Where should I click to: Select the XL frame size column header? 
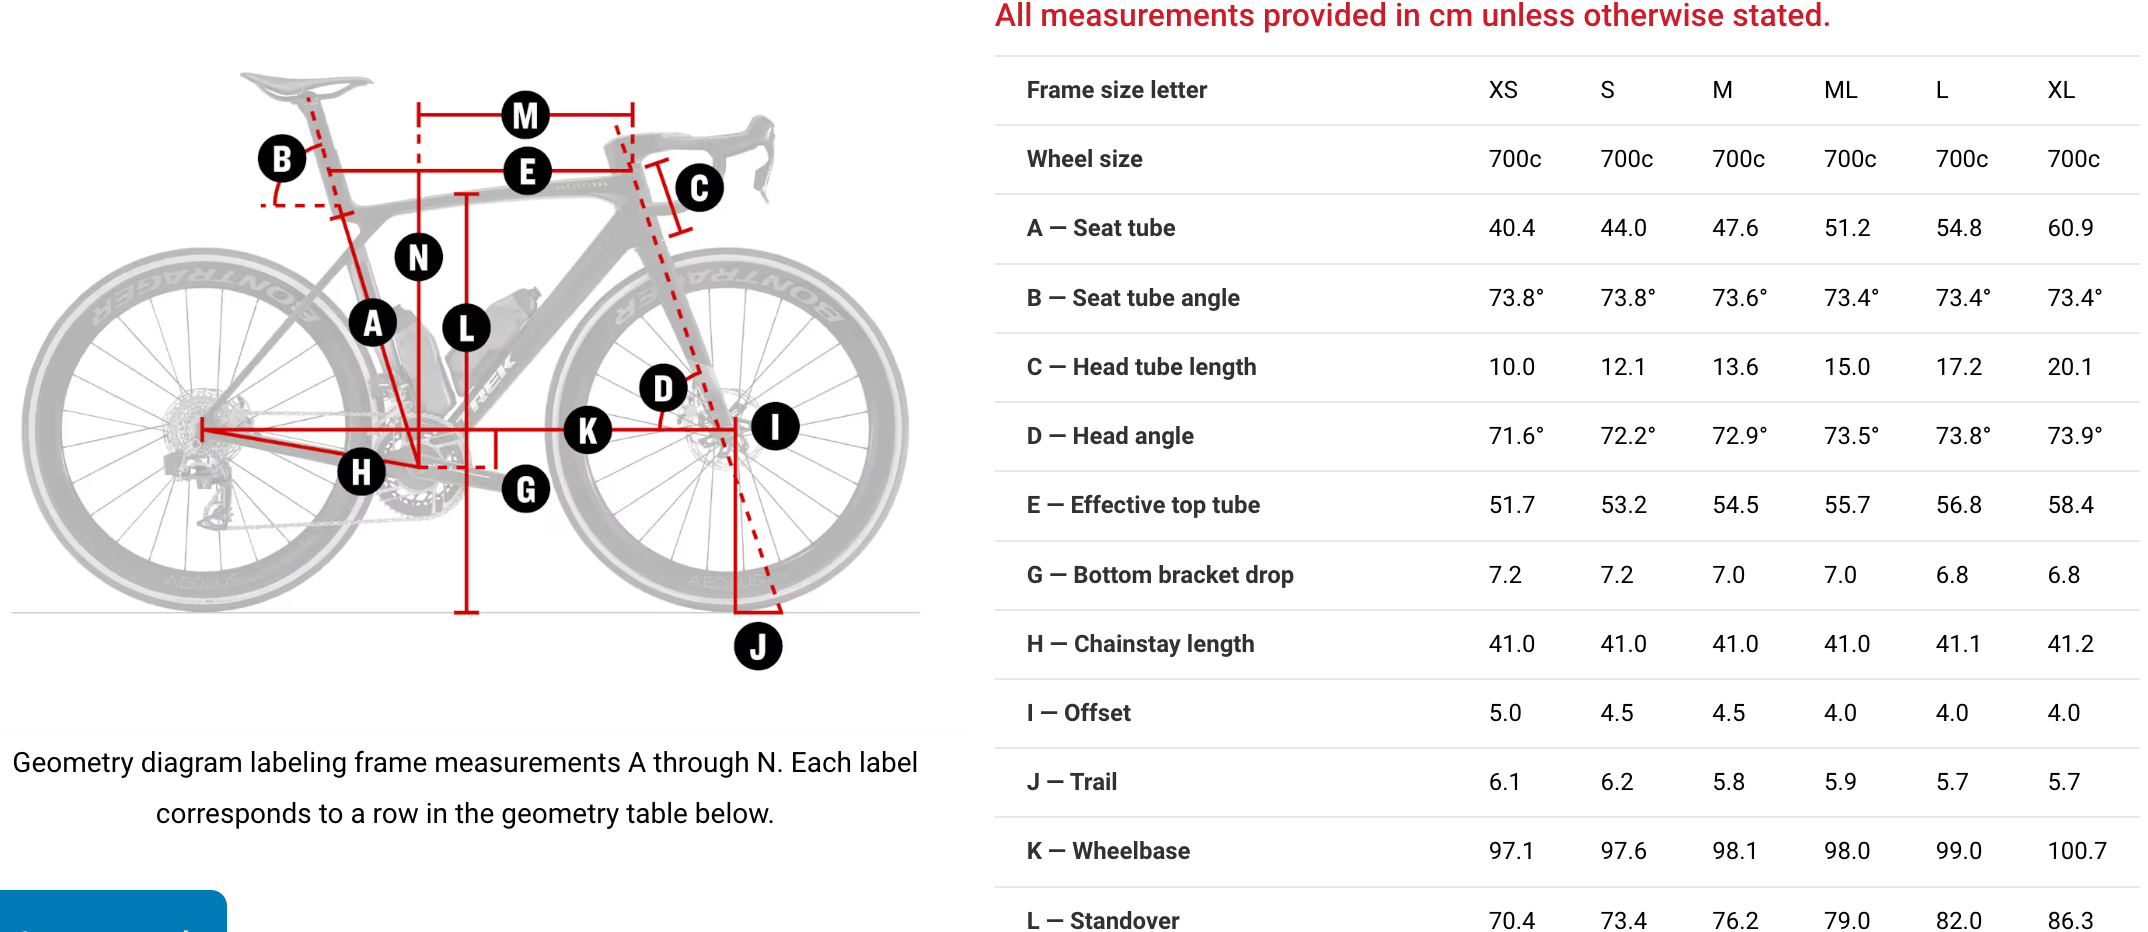(2061, 90)
